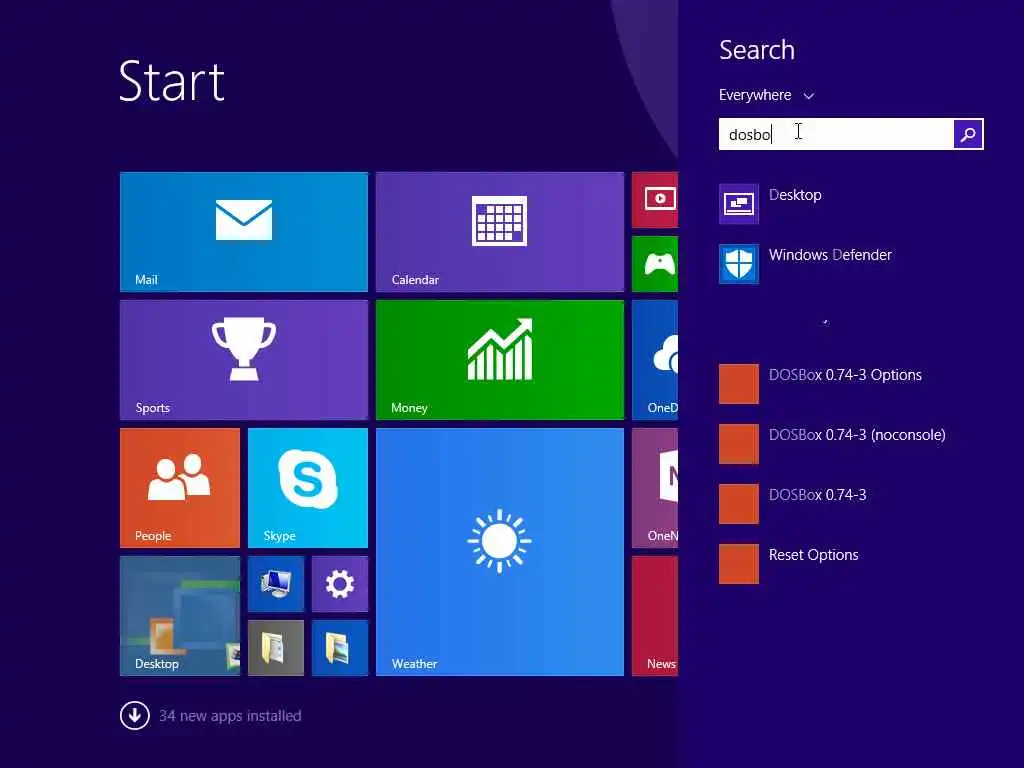
Task: Open the Desktop tile on Start
Action: tap(180, 616)
